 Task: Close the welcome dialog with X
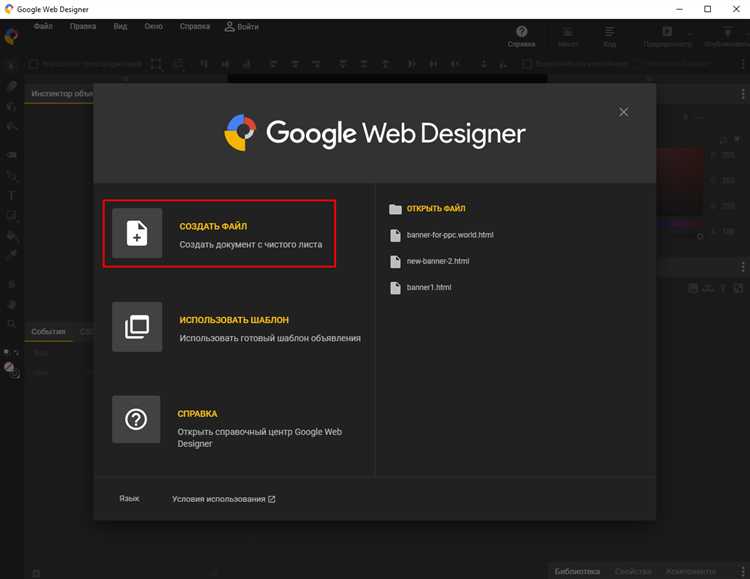coord(624,112)
